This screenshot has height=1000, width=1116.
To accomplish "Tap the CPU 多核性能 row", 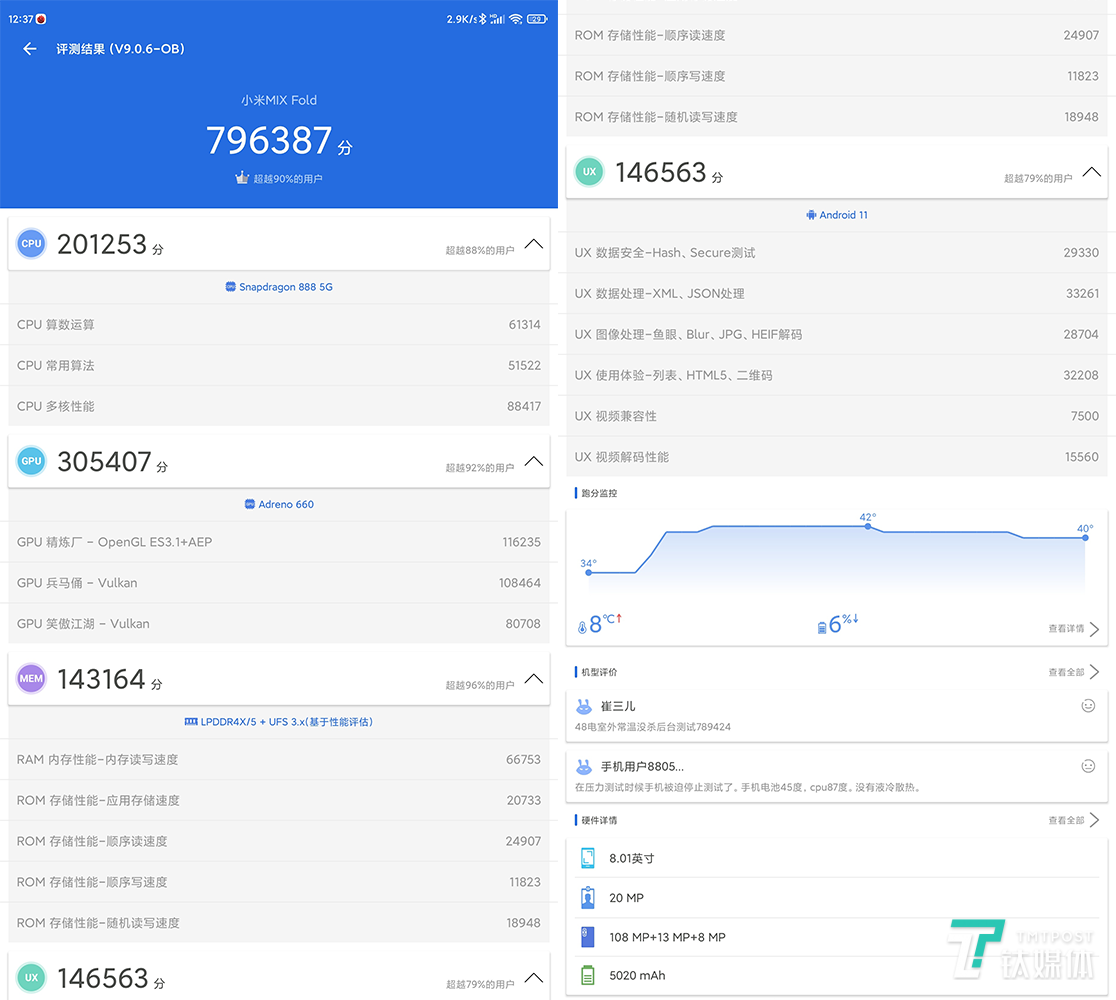I will [x=279, y=406].
